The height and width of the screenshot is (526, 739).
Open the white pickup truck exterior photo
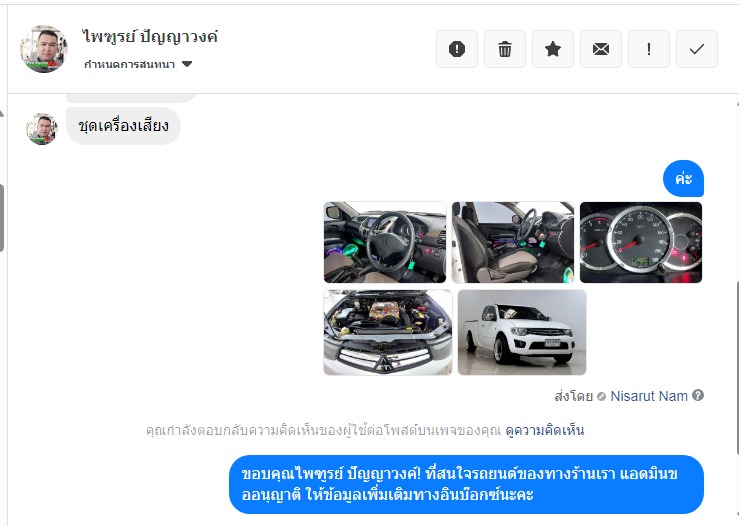point(522,332)
